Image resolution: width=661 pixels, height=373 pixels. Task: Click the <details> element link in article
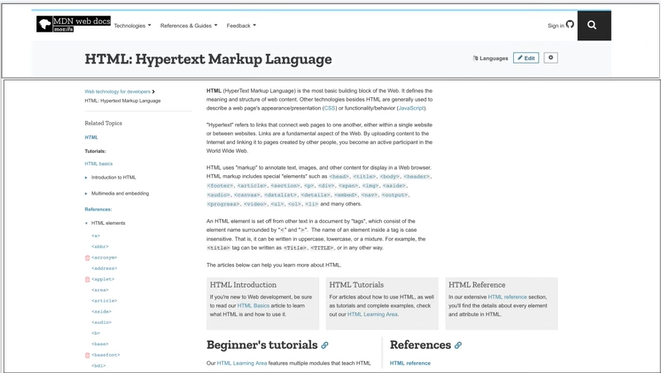tap(315, 195)
